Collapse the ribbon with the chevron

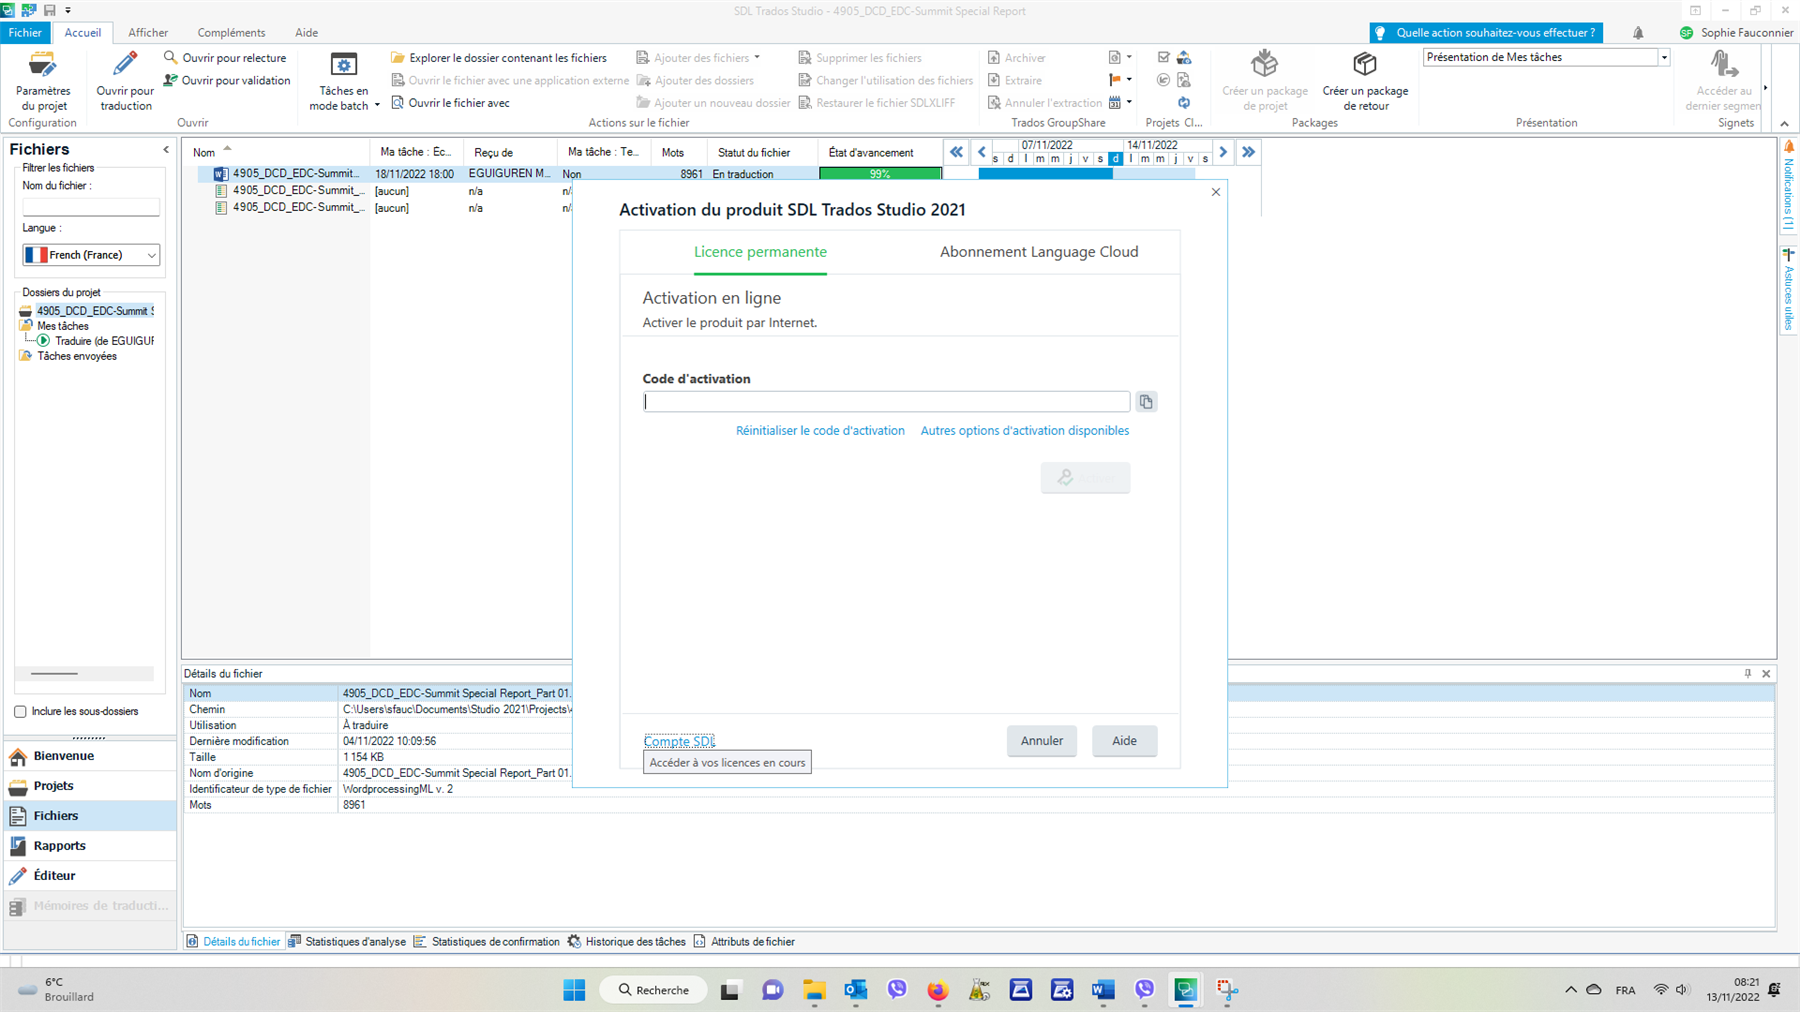coord(1784,123)
